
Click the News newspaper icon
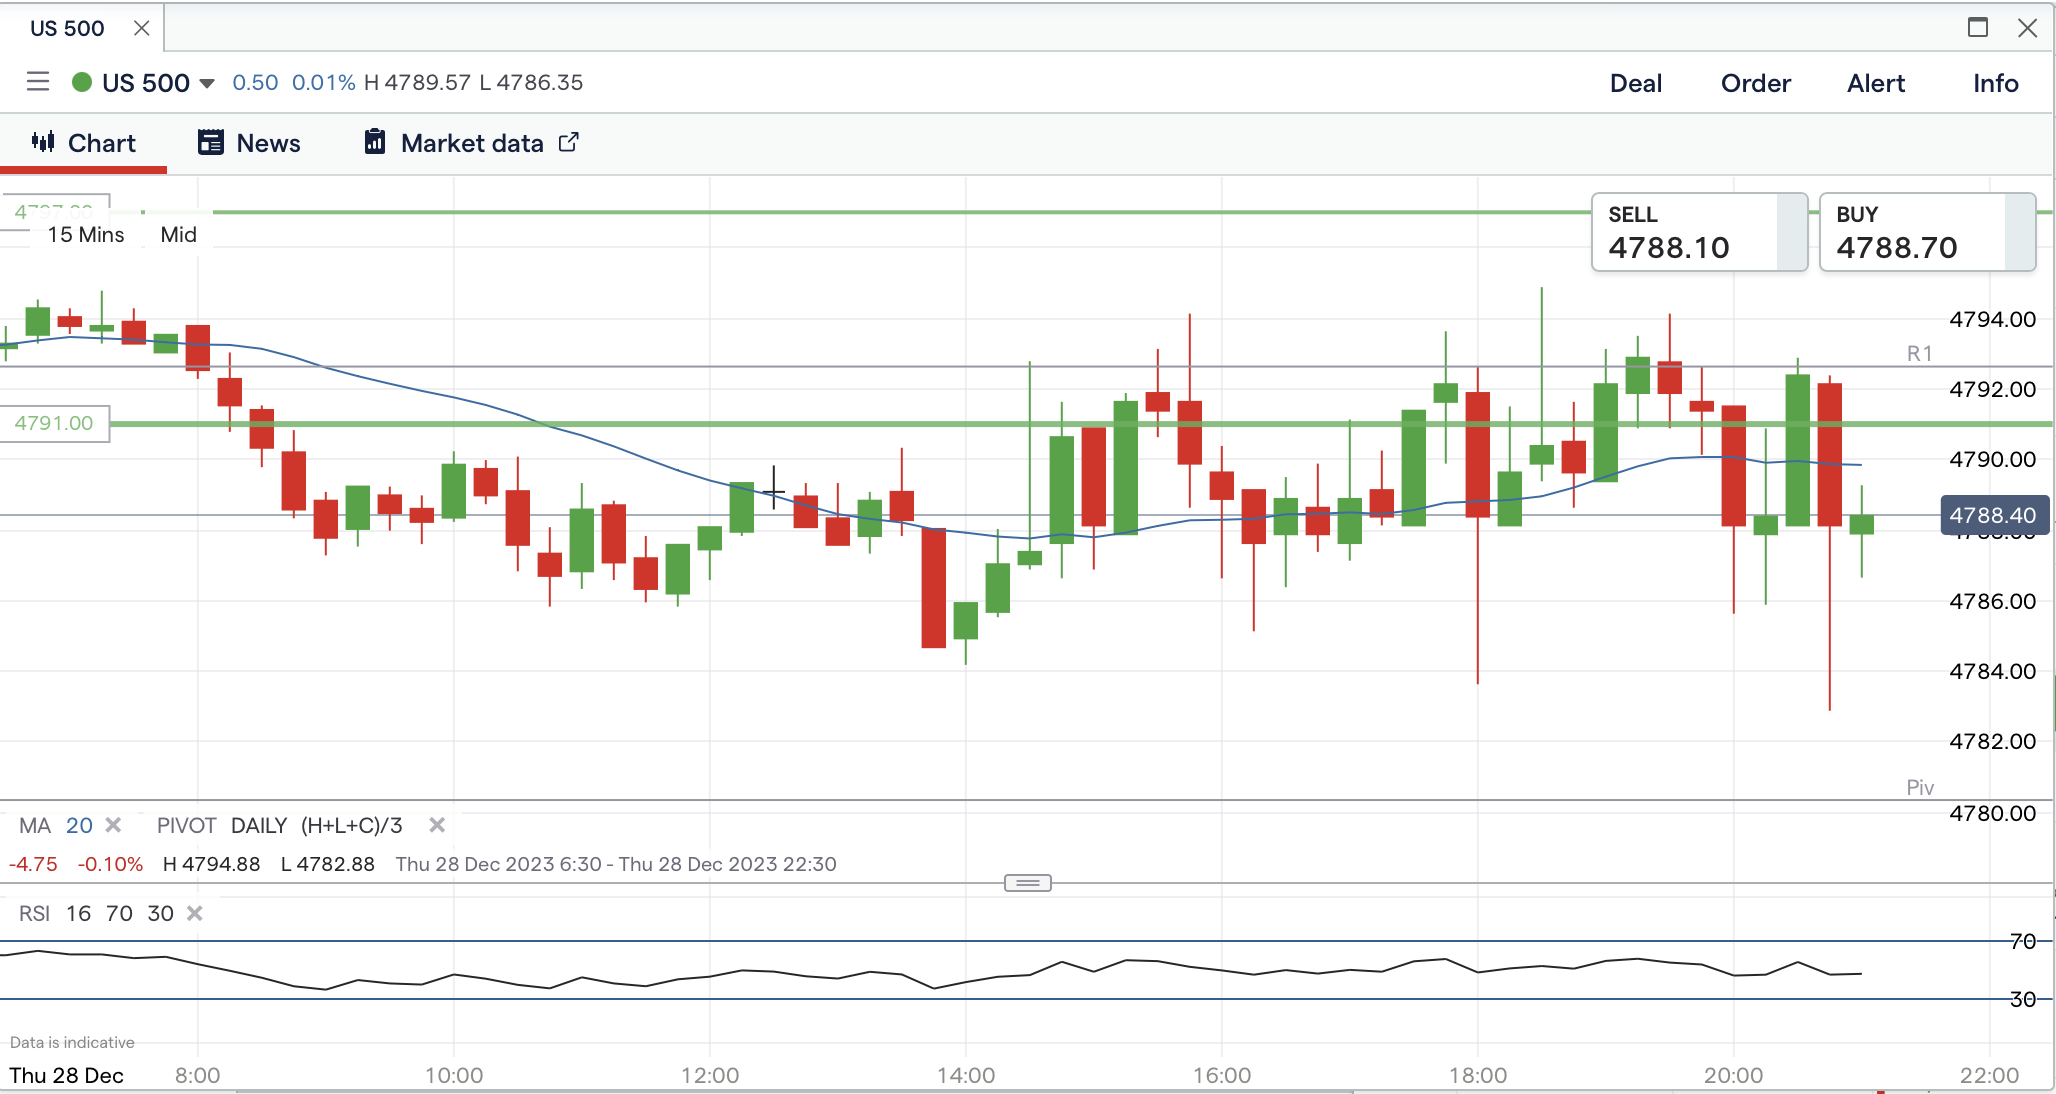click(211, 142)
